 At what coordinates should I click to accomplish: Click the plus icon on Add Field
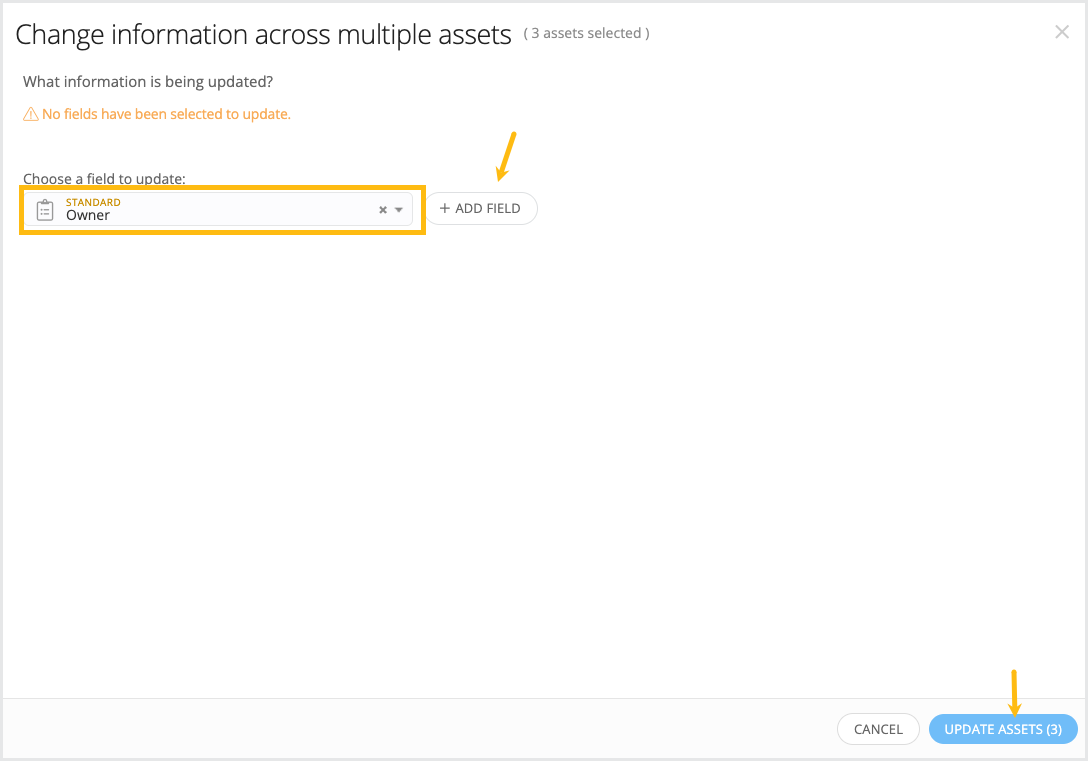click(445, 208)
